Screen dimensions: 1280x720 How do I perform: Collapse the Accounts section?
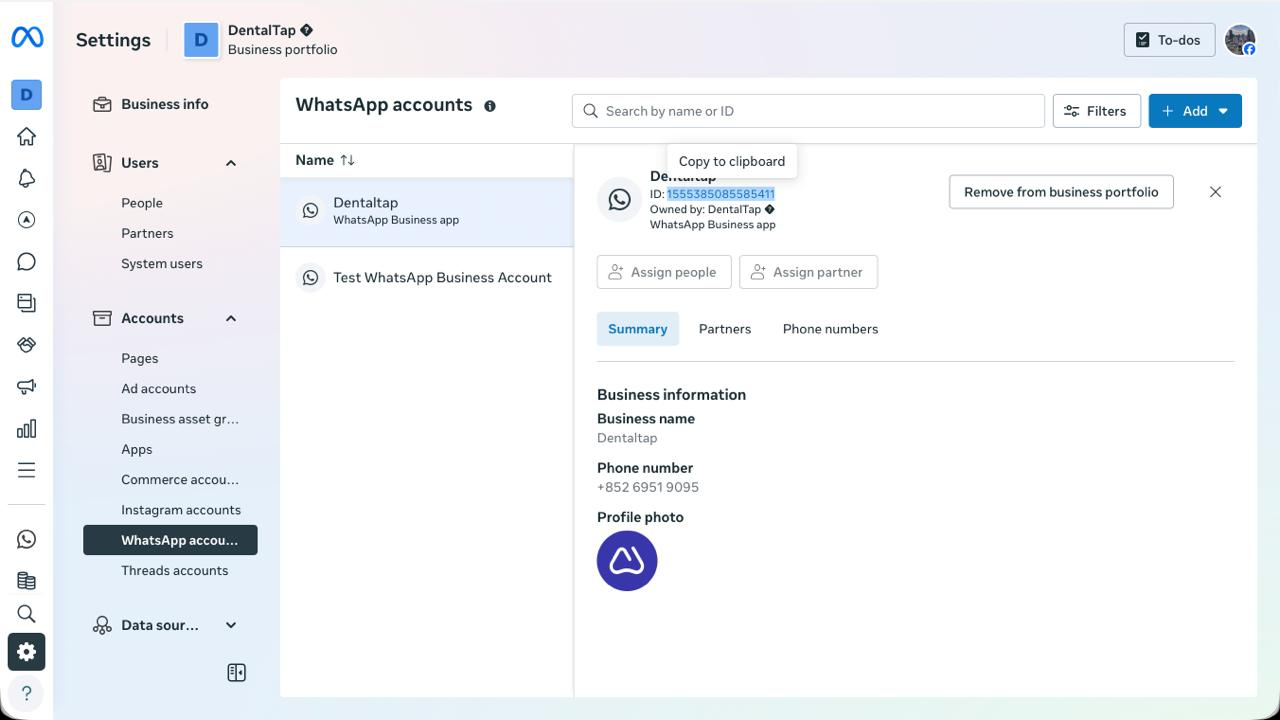point(231,318)
